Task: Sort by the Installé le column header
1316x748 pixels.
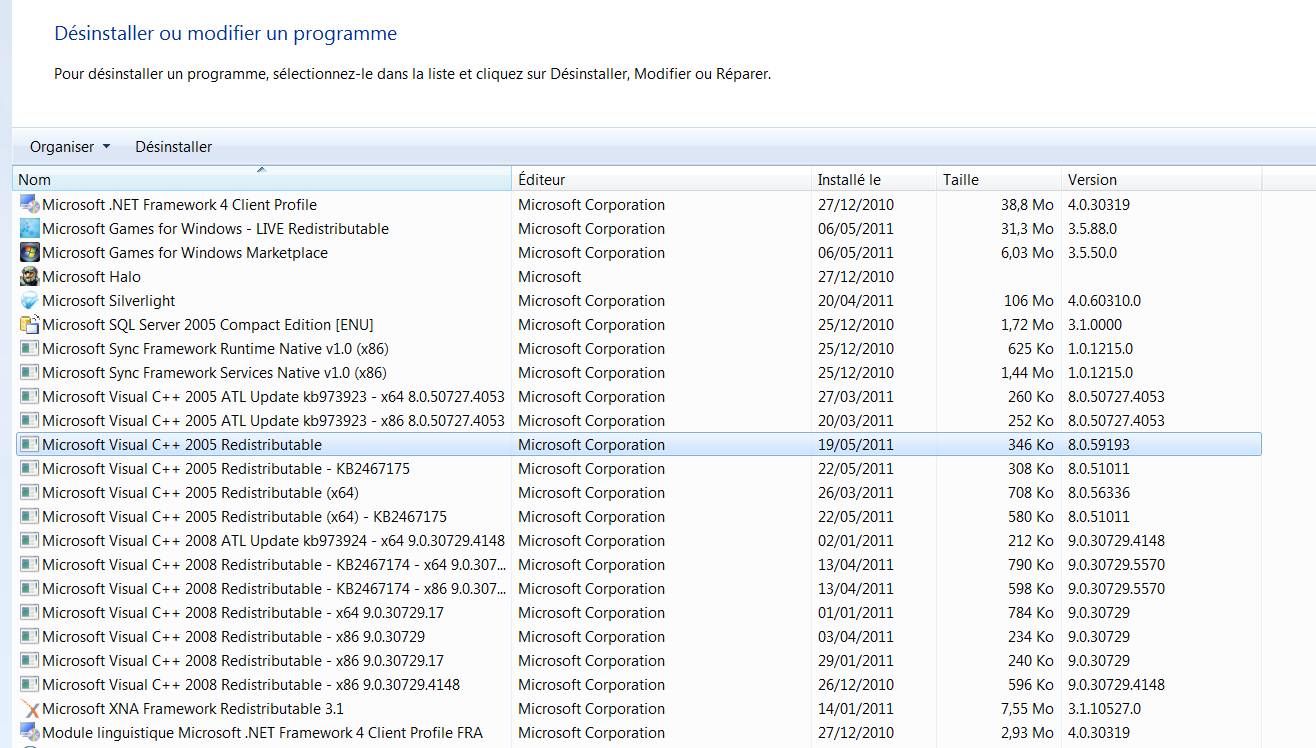Action: click(x=874, y=180)
